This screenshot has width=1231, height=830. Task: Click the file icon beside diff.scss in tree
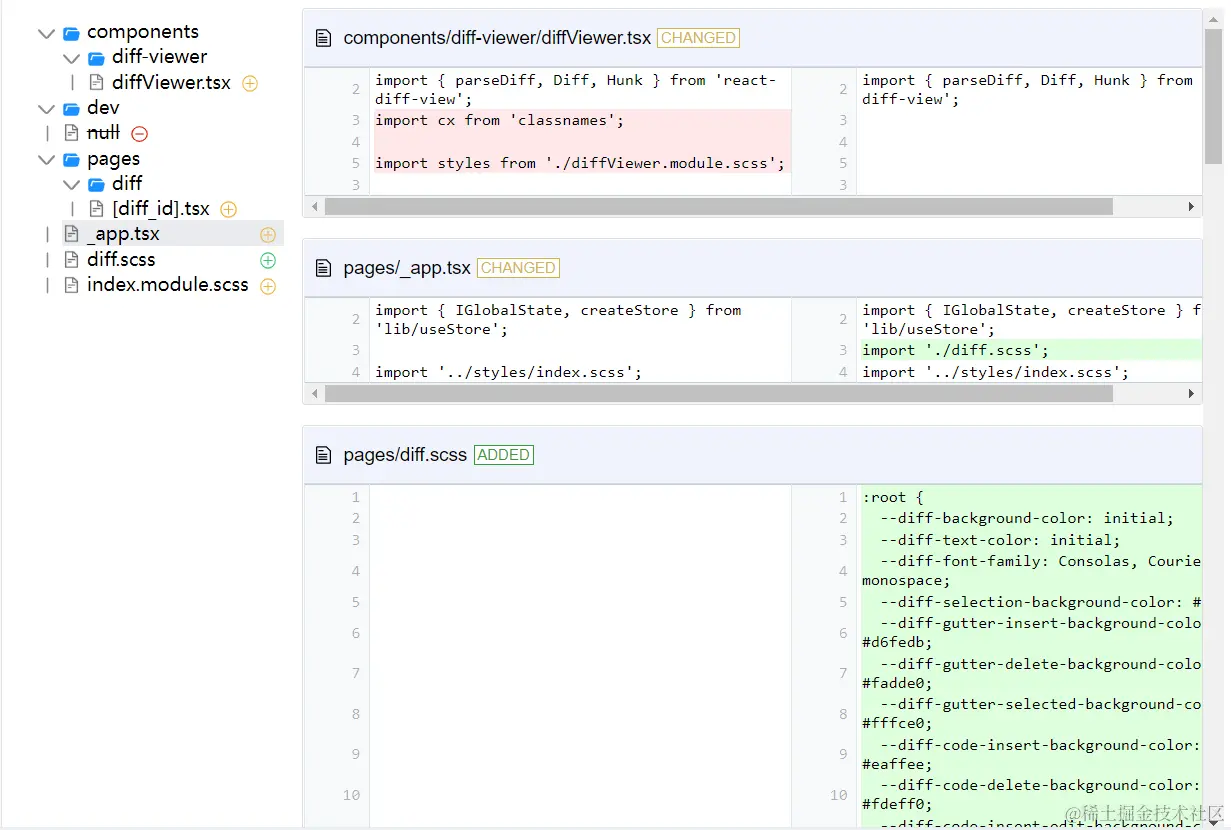pyautogui.click(x=71, y=260)
